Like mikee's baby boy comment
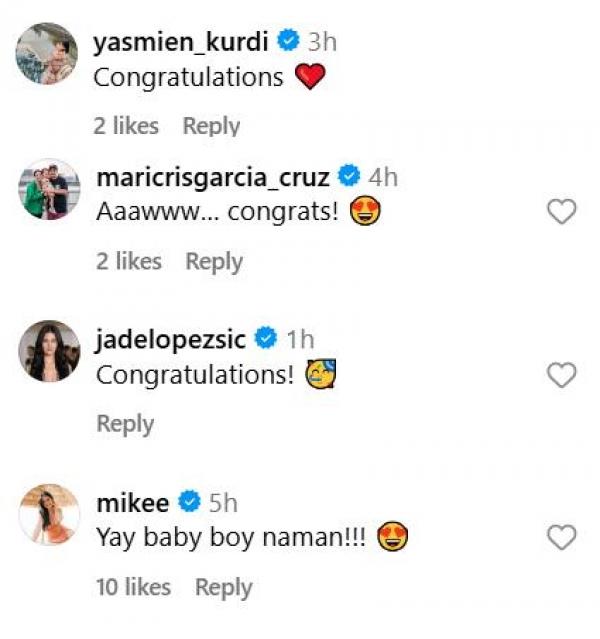The width and height of the screenshot is (600, 639). pos(563,537)
